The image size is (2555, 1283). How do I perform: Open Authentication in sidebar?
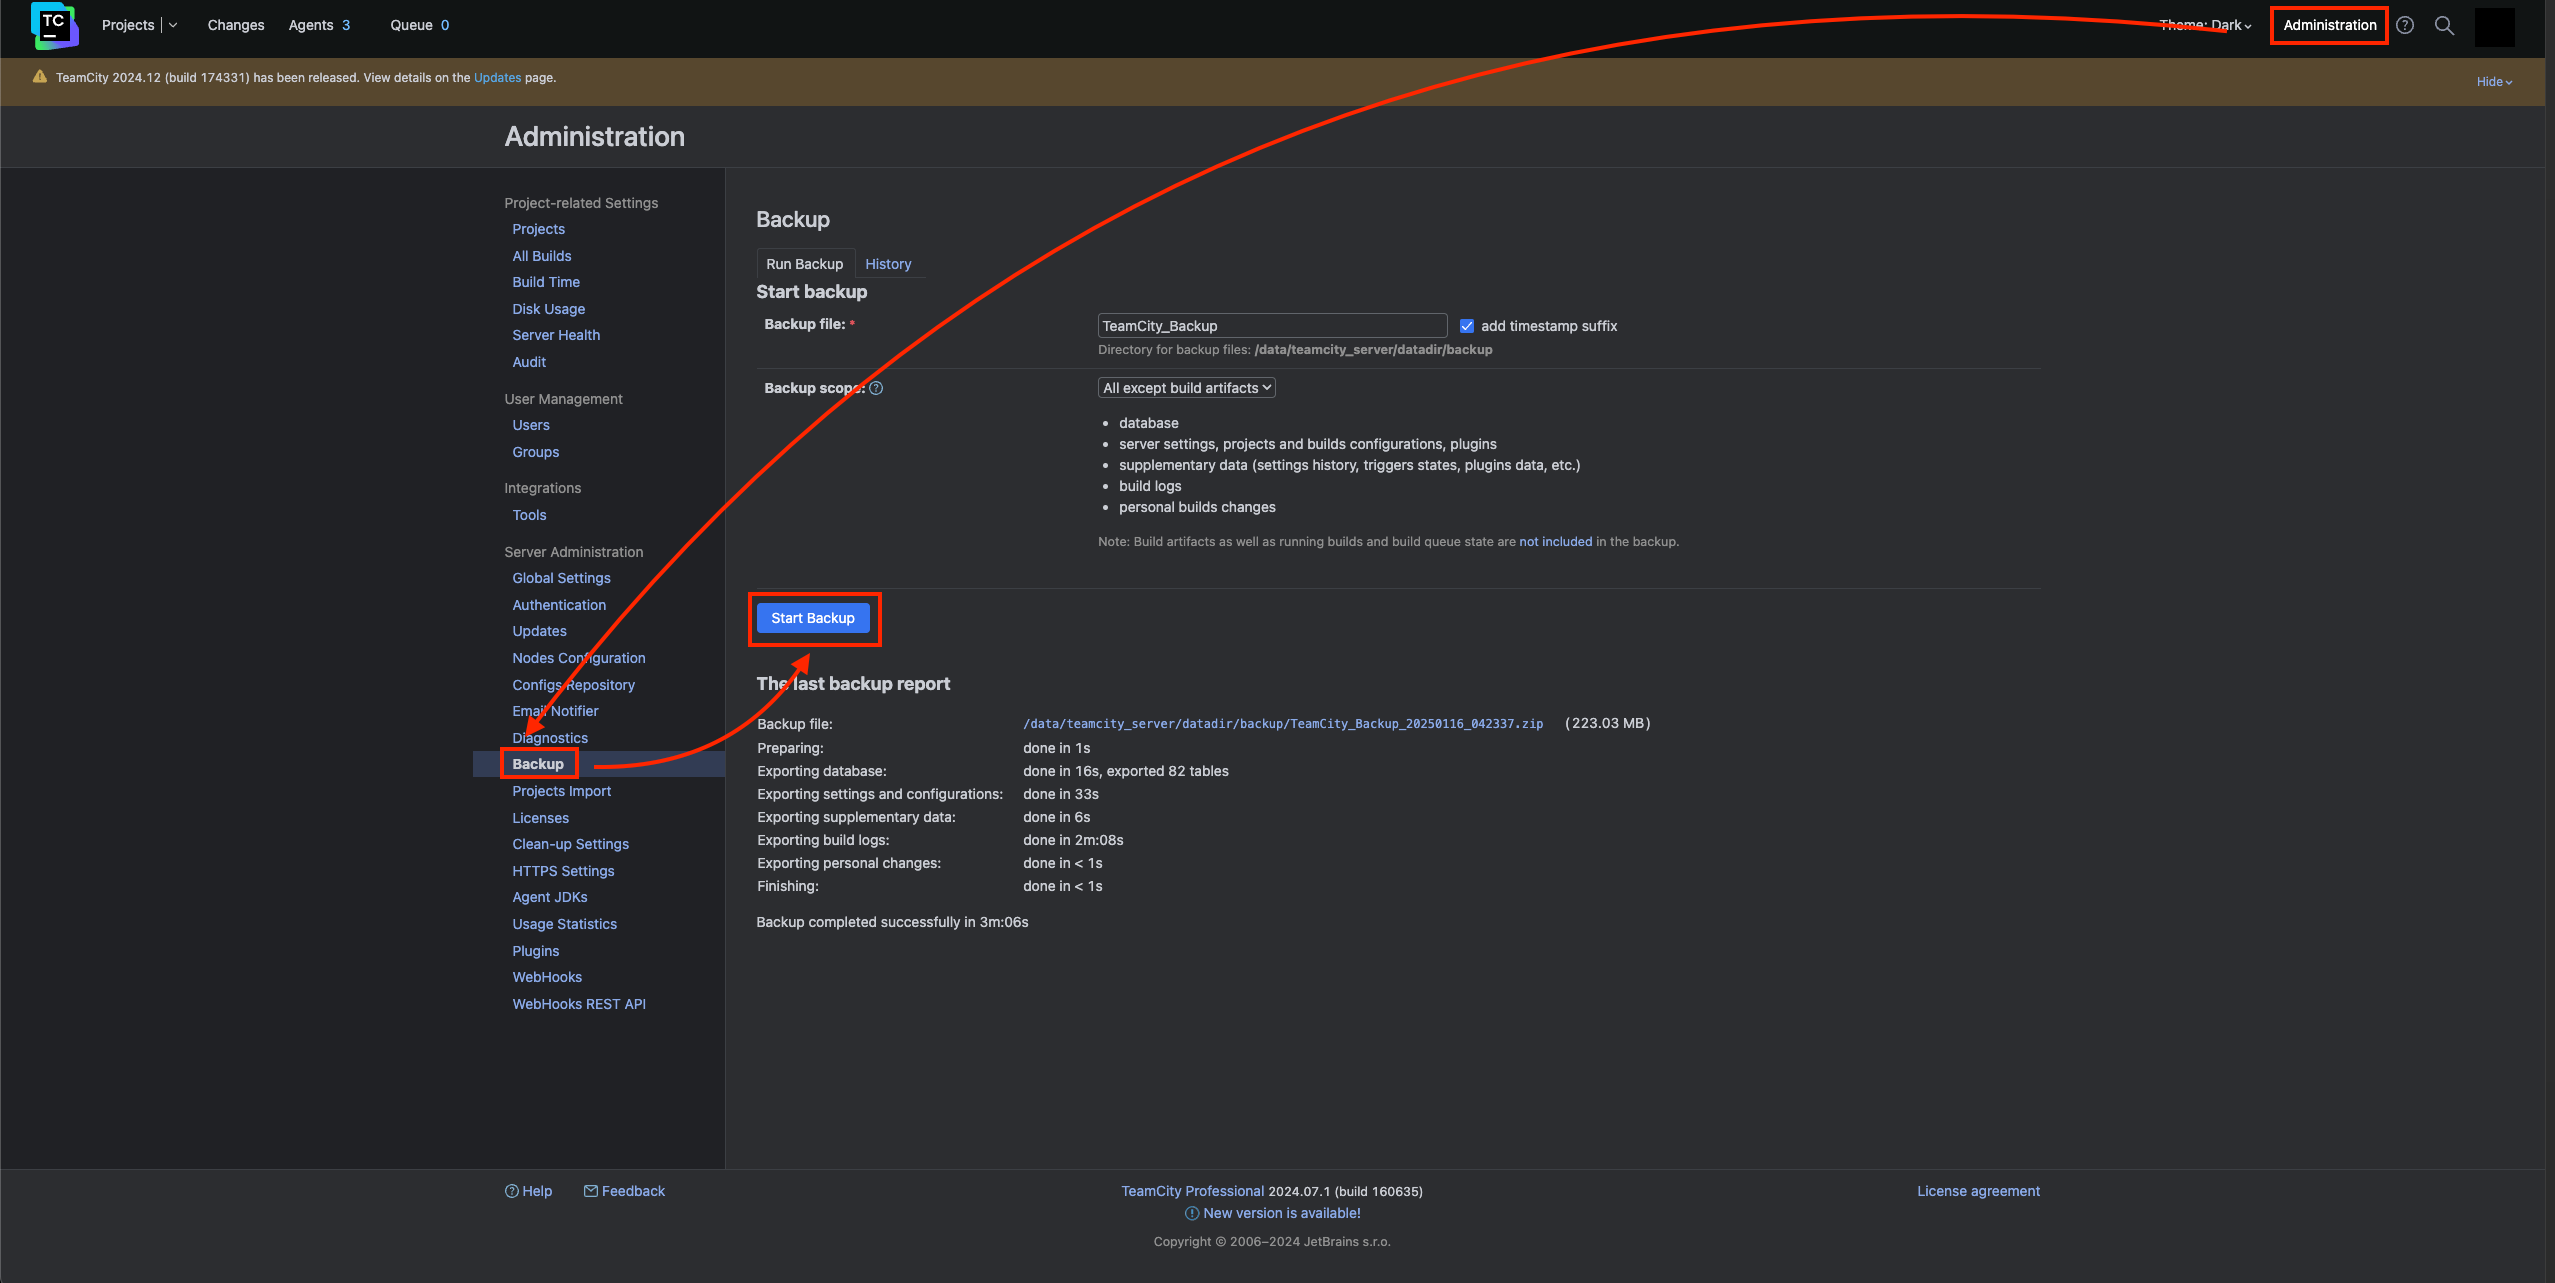tap(559, 605)
